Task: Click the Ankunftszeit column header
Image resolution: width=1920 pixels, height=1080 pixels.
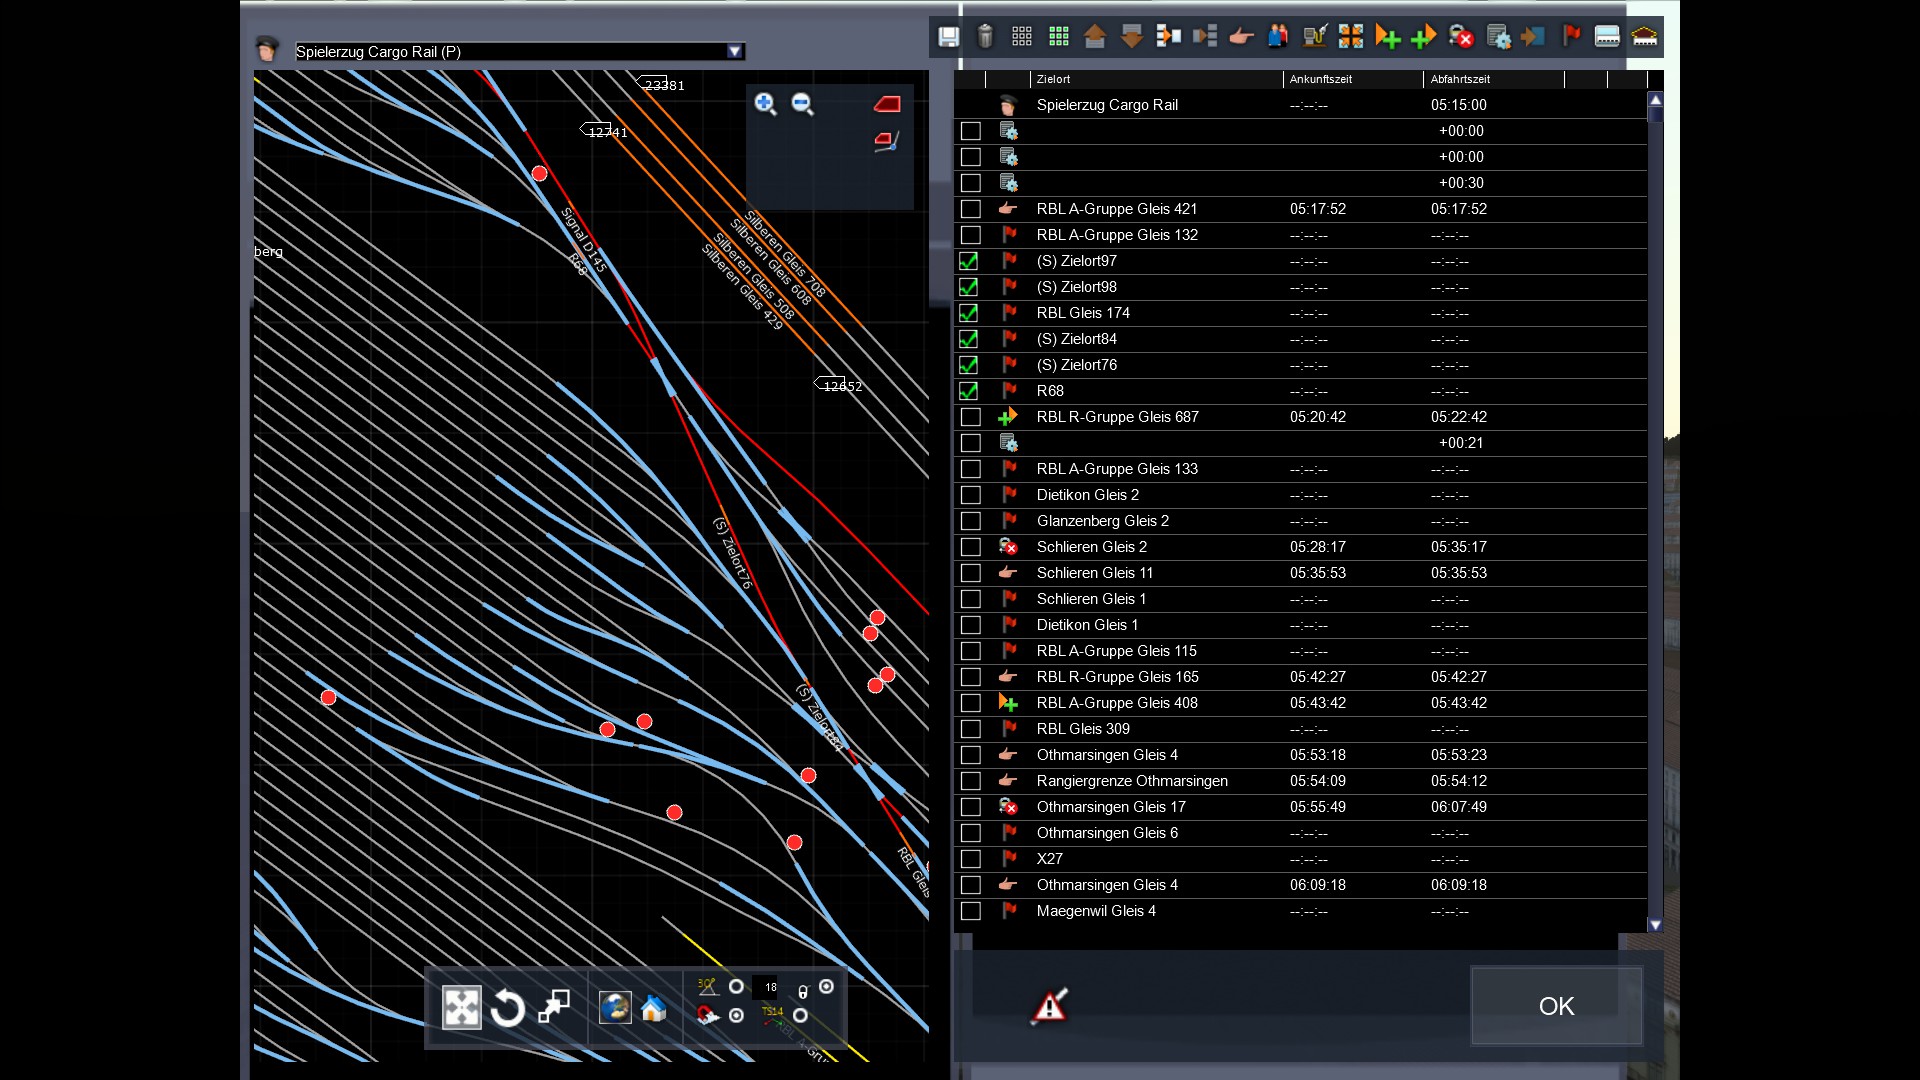Action: 1320,79
